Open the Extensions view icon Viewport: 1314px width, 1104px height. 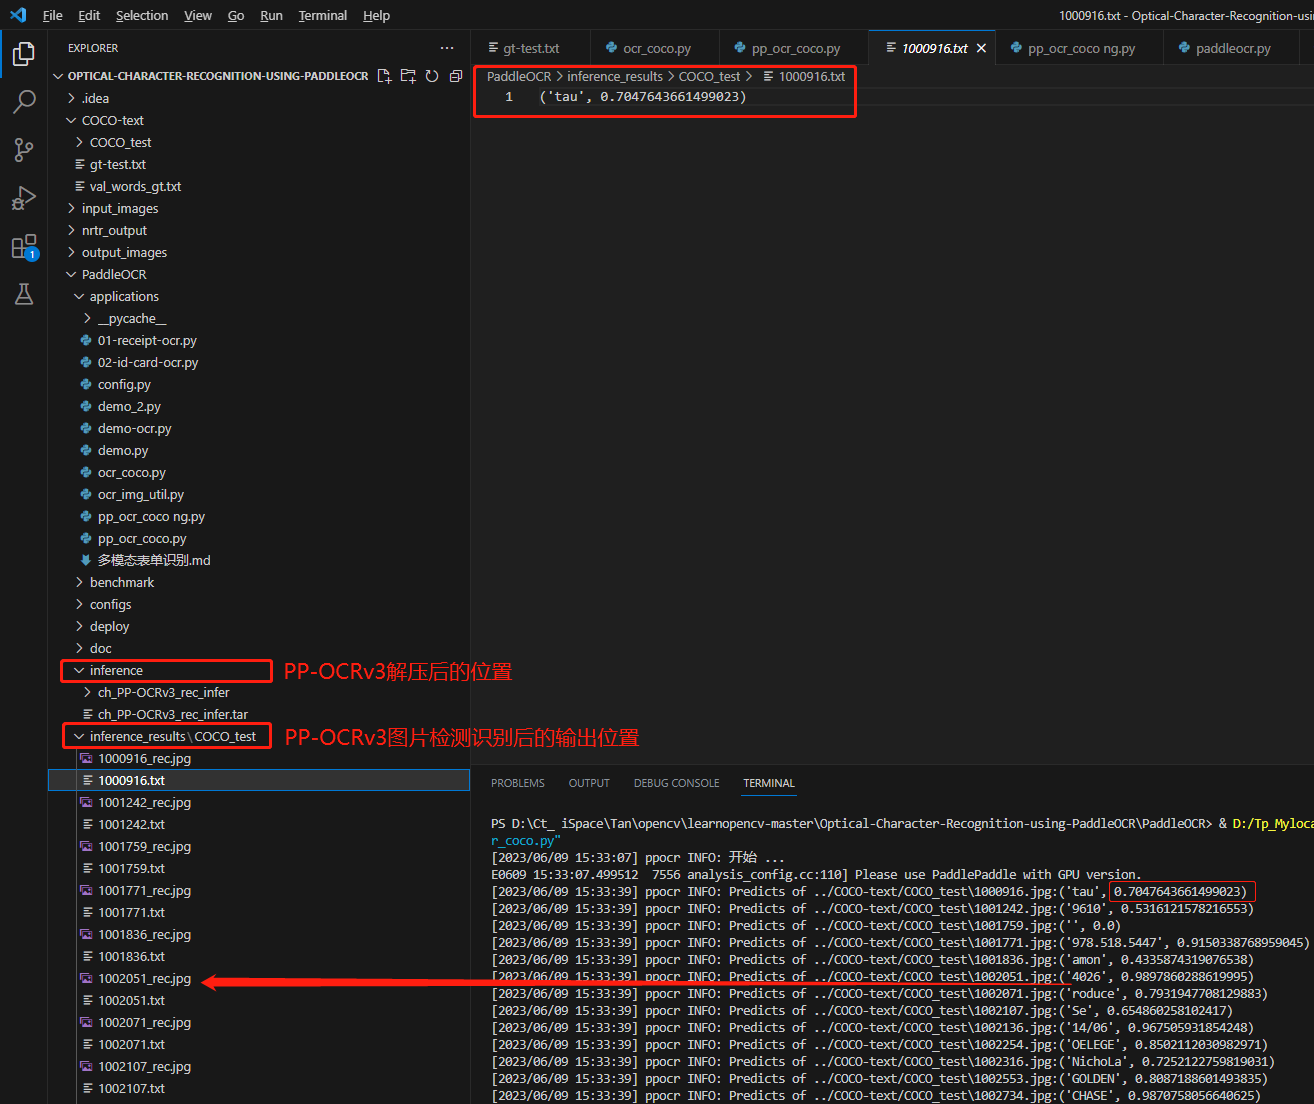click(24, 246)
